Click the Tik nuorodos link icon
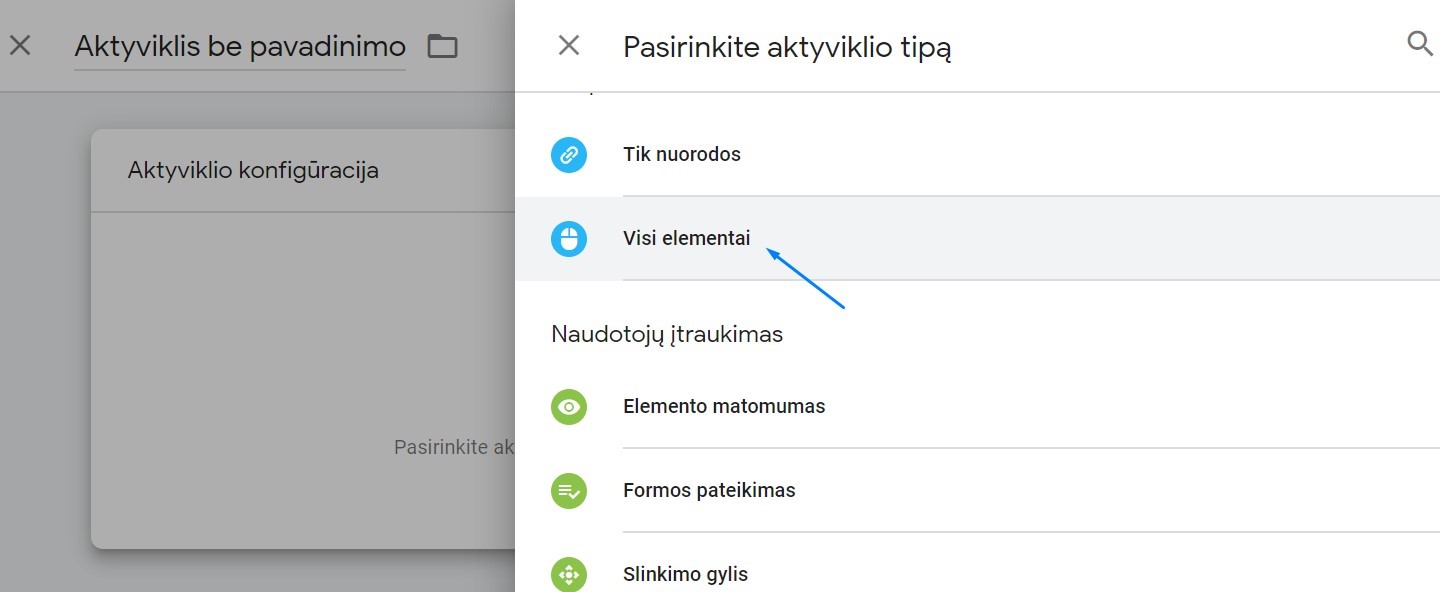 tap(569, 155)
